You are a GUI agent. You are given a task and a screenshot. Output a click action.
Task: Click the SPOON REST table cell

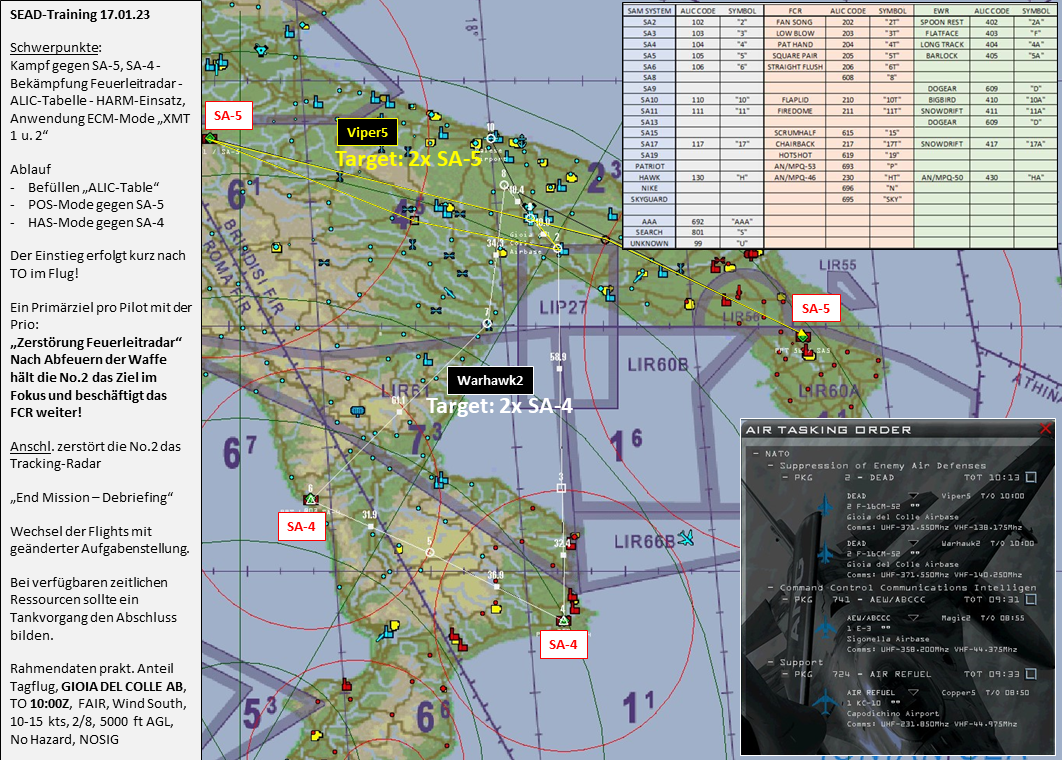tap(941, 22)
